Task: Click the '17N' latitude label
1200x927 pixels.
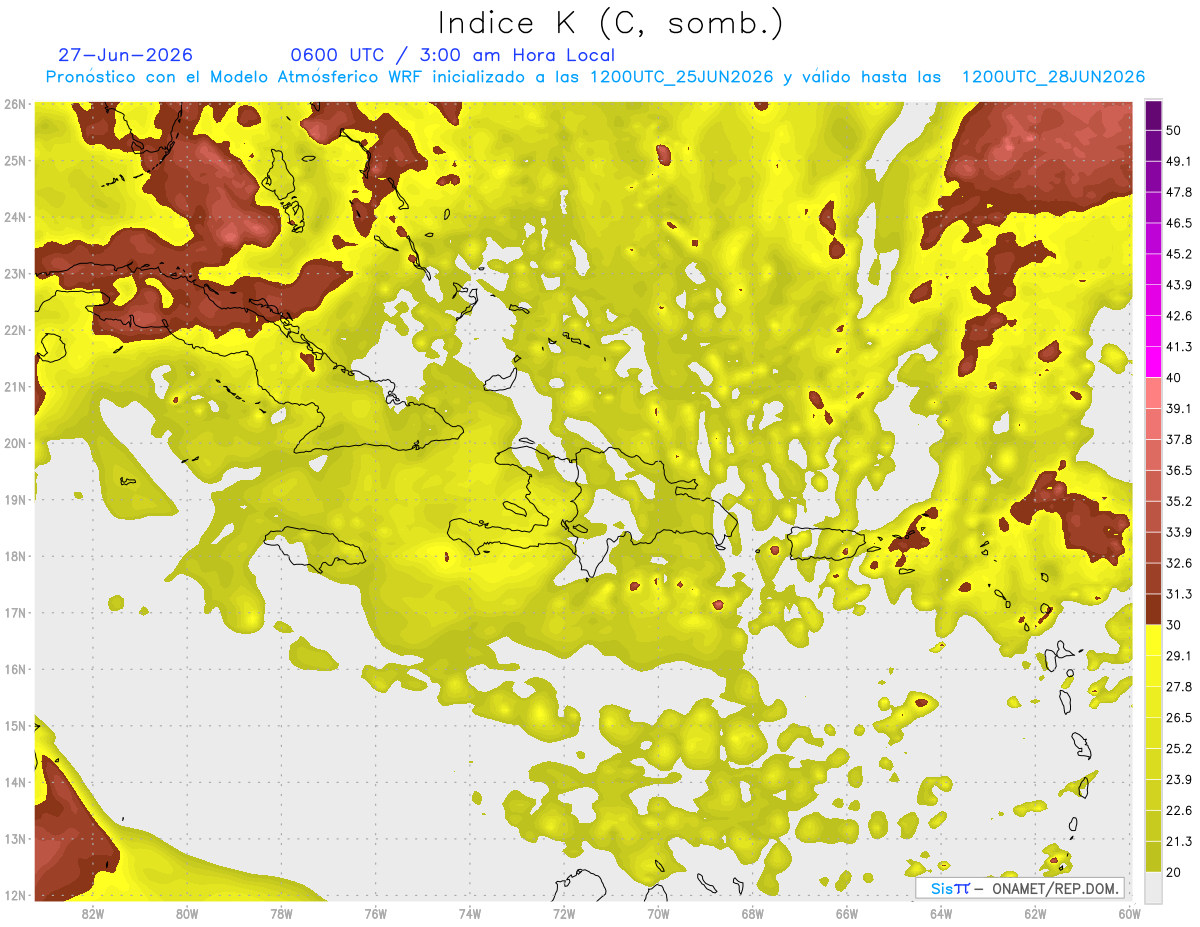Action: point(15,612)
